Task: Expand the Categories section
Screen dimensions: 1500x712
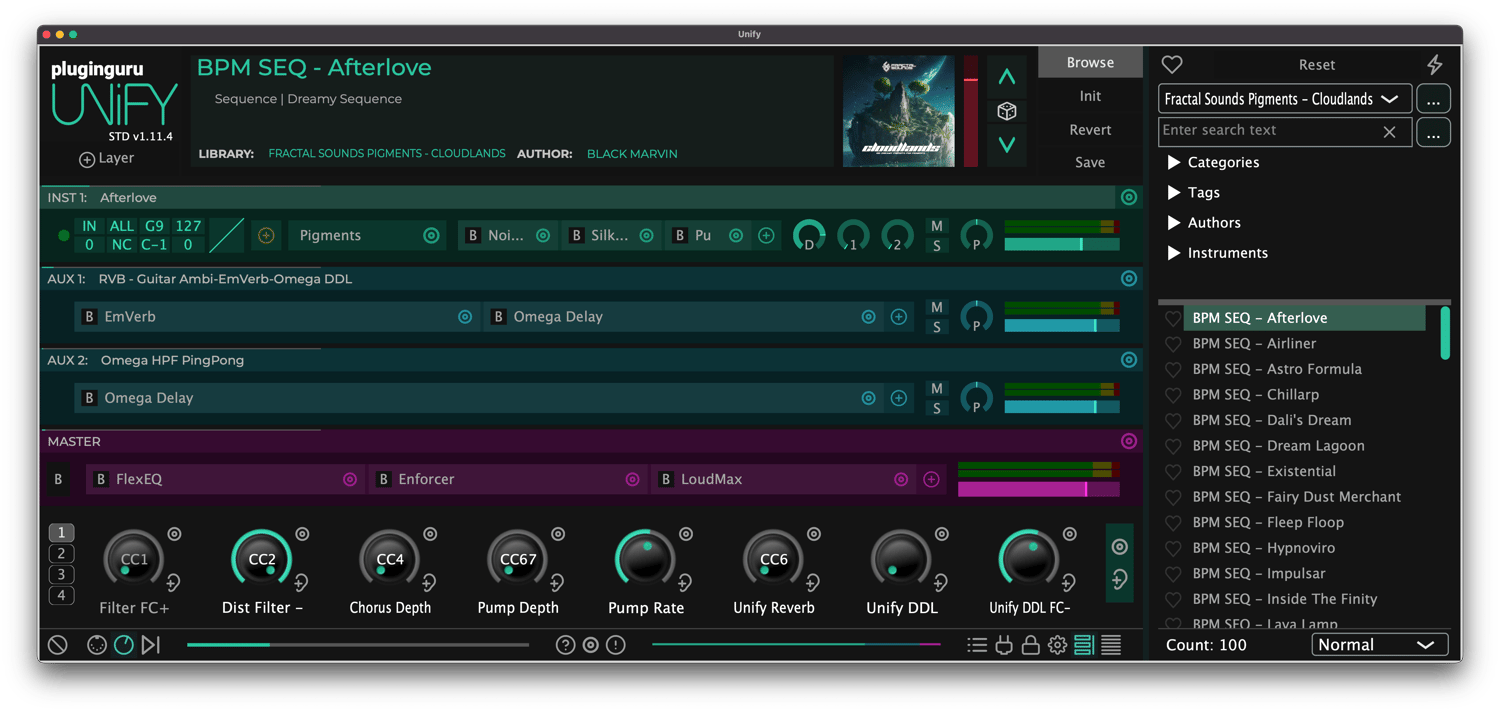Action: pos(1213,162)
